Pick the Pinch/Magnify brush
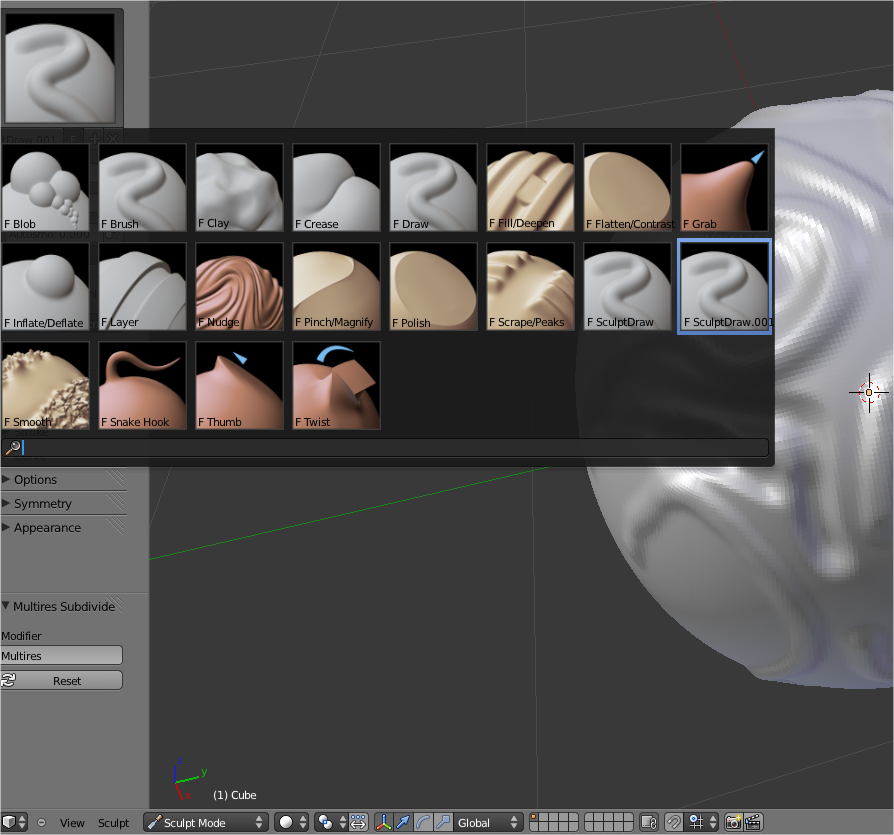 pyautogui.click(x=336, y=287)
